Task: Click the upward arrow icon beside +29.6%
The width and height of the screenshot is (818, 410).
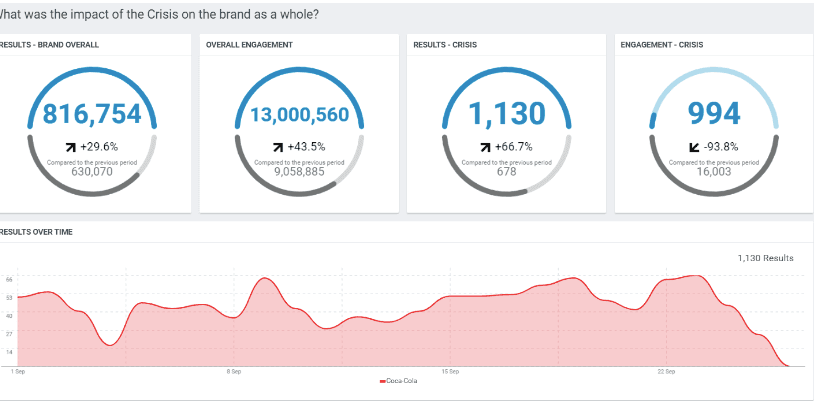Action: pyautogui.click(x=70, y=146)
